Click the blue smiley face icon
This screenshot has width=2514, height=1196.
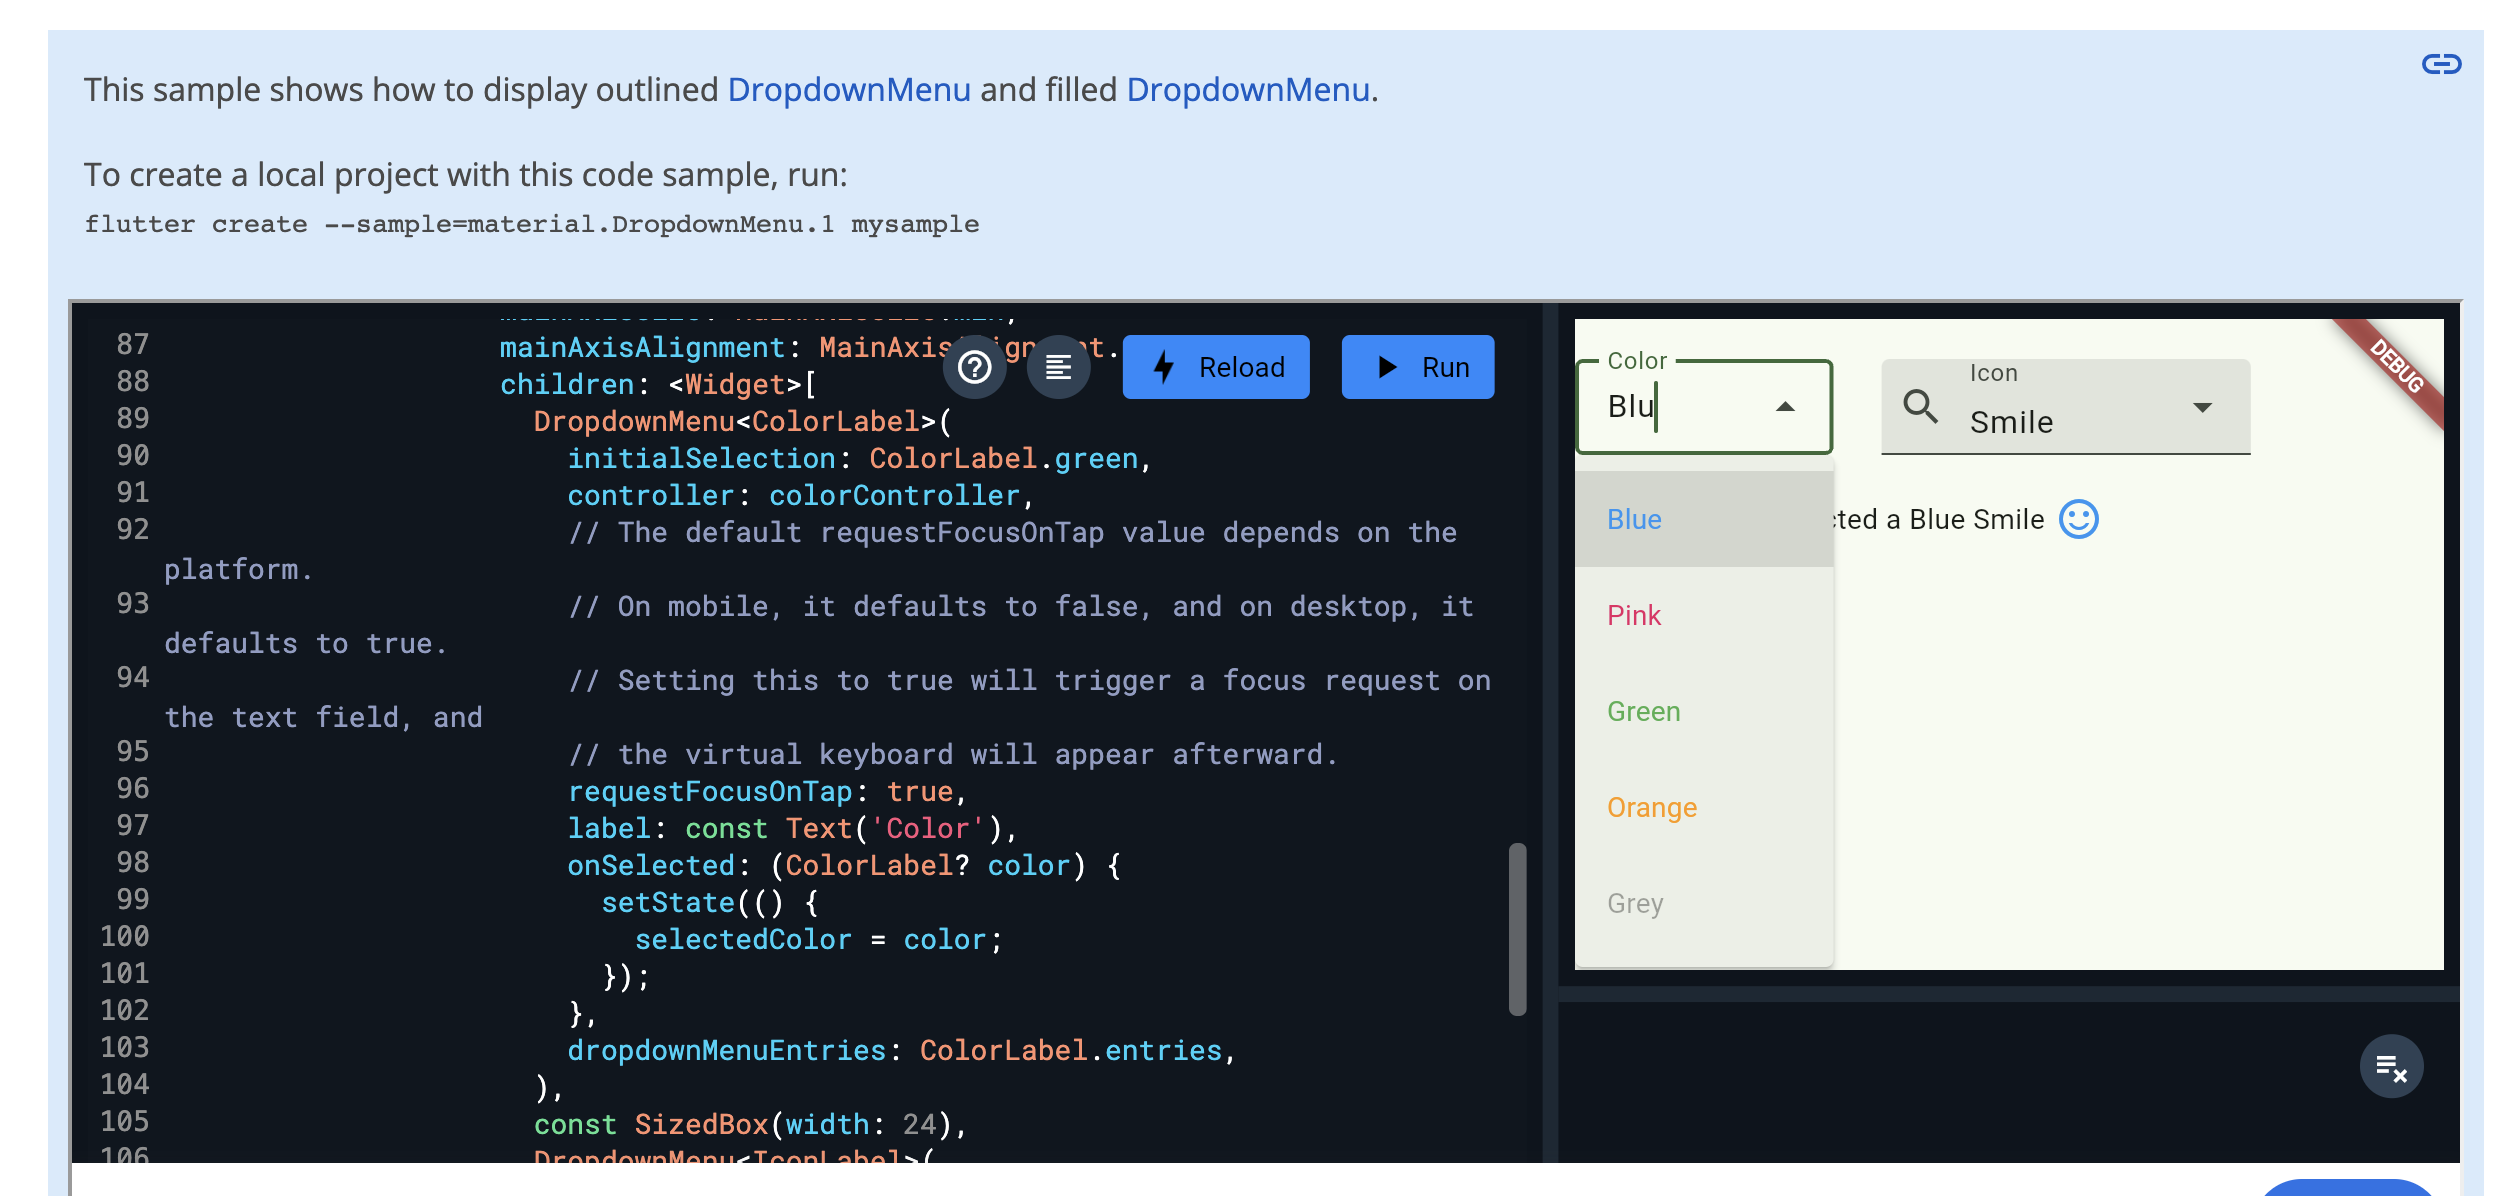(2079, 520)
